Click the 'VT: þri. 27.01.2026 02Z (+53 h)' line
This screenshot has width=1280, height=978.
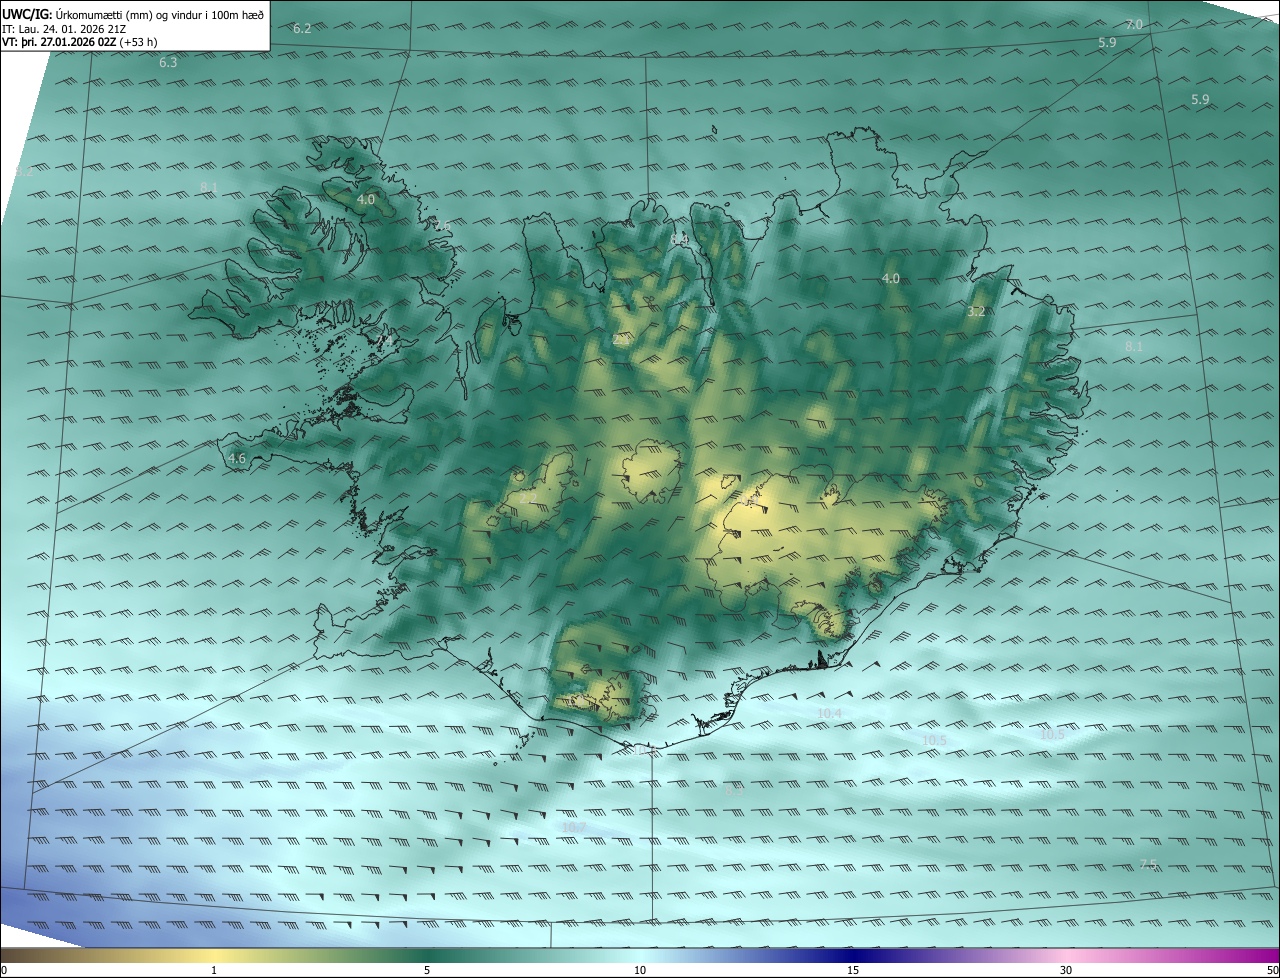(x=80, y=42)
